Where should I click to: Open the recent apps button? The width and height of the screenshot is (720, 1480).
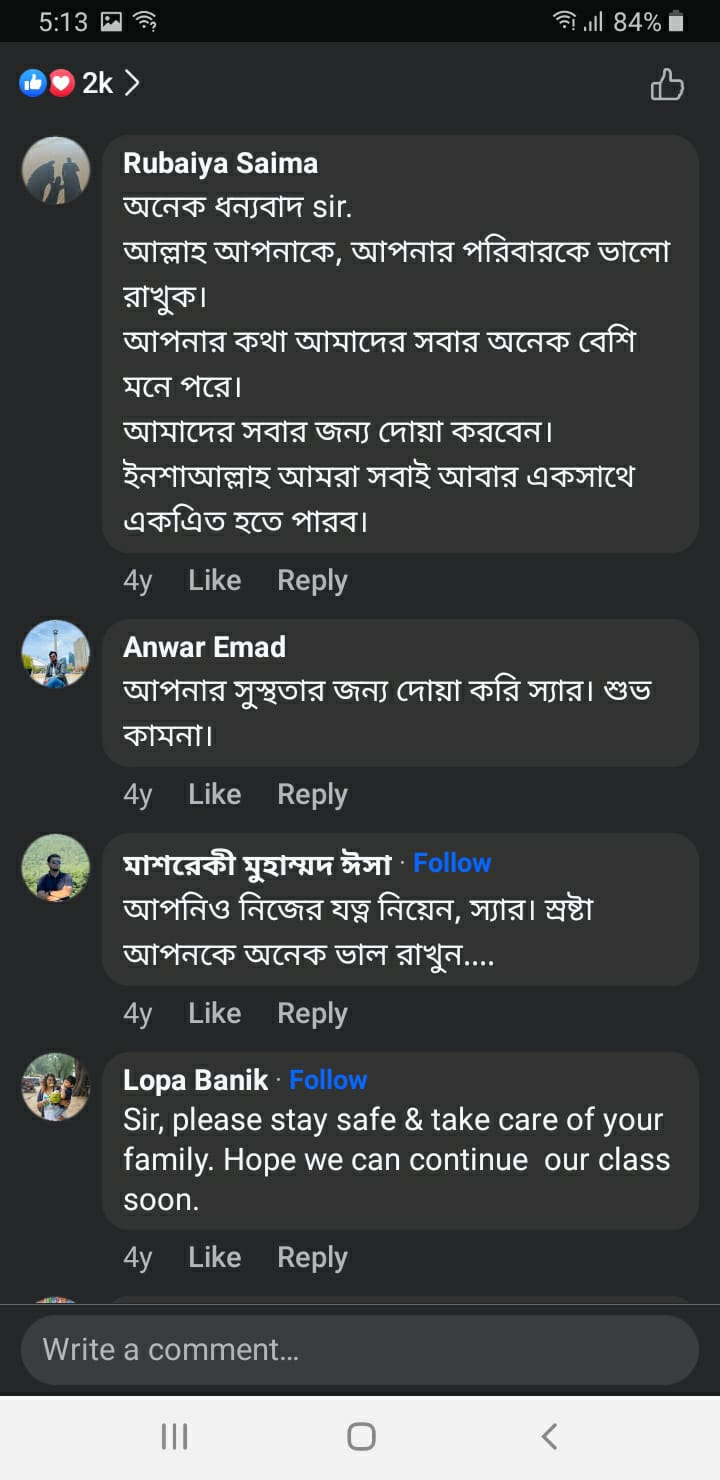[174, 1437]
